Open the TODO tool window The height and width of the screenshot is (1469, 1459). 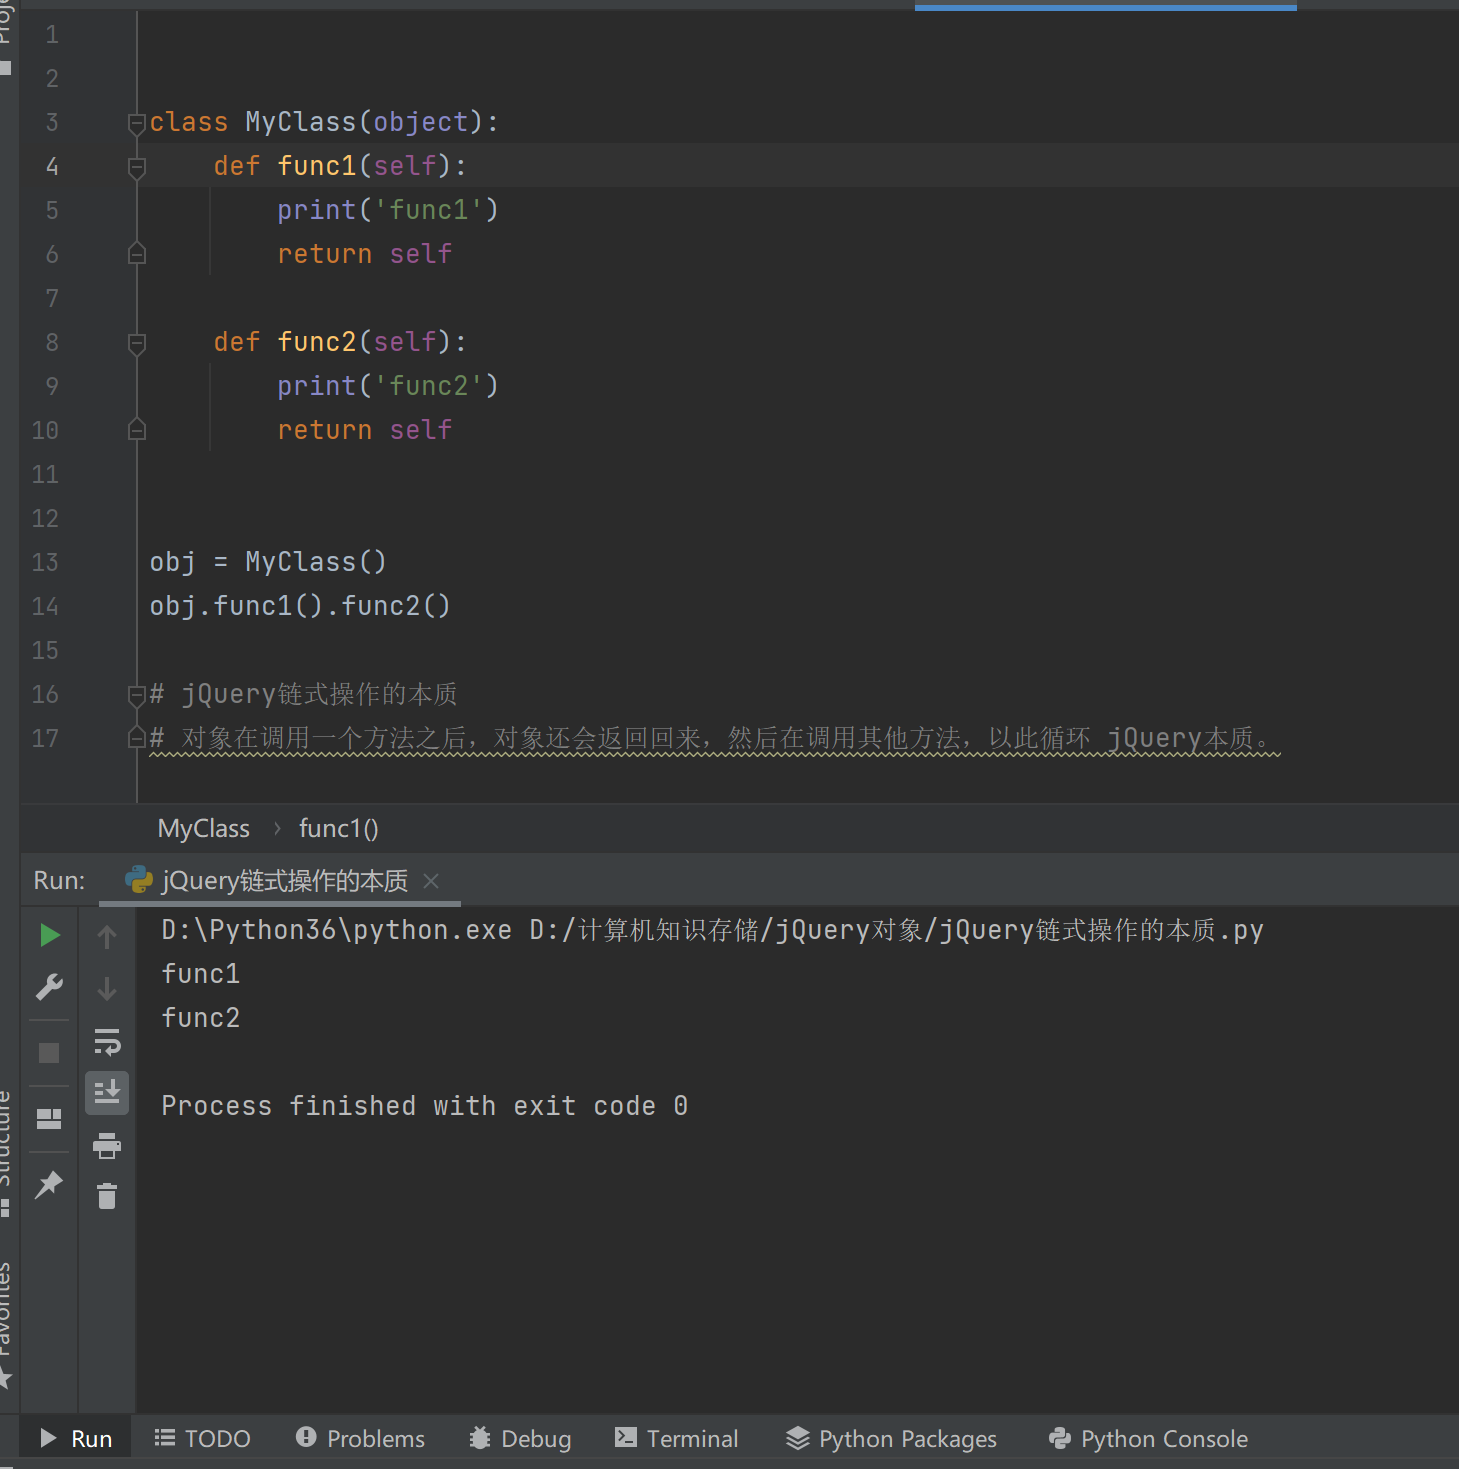coord(203,1439)
